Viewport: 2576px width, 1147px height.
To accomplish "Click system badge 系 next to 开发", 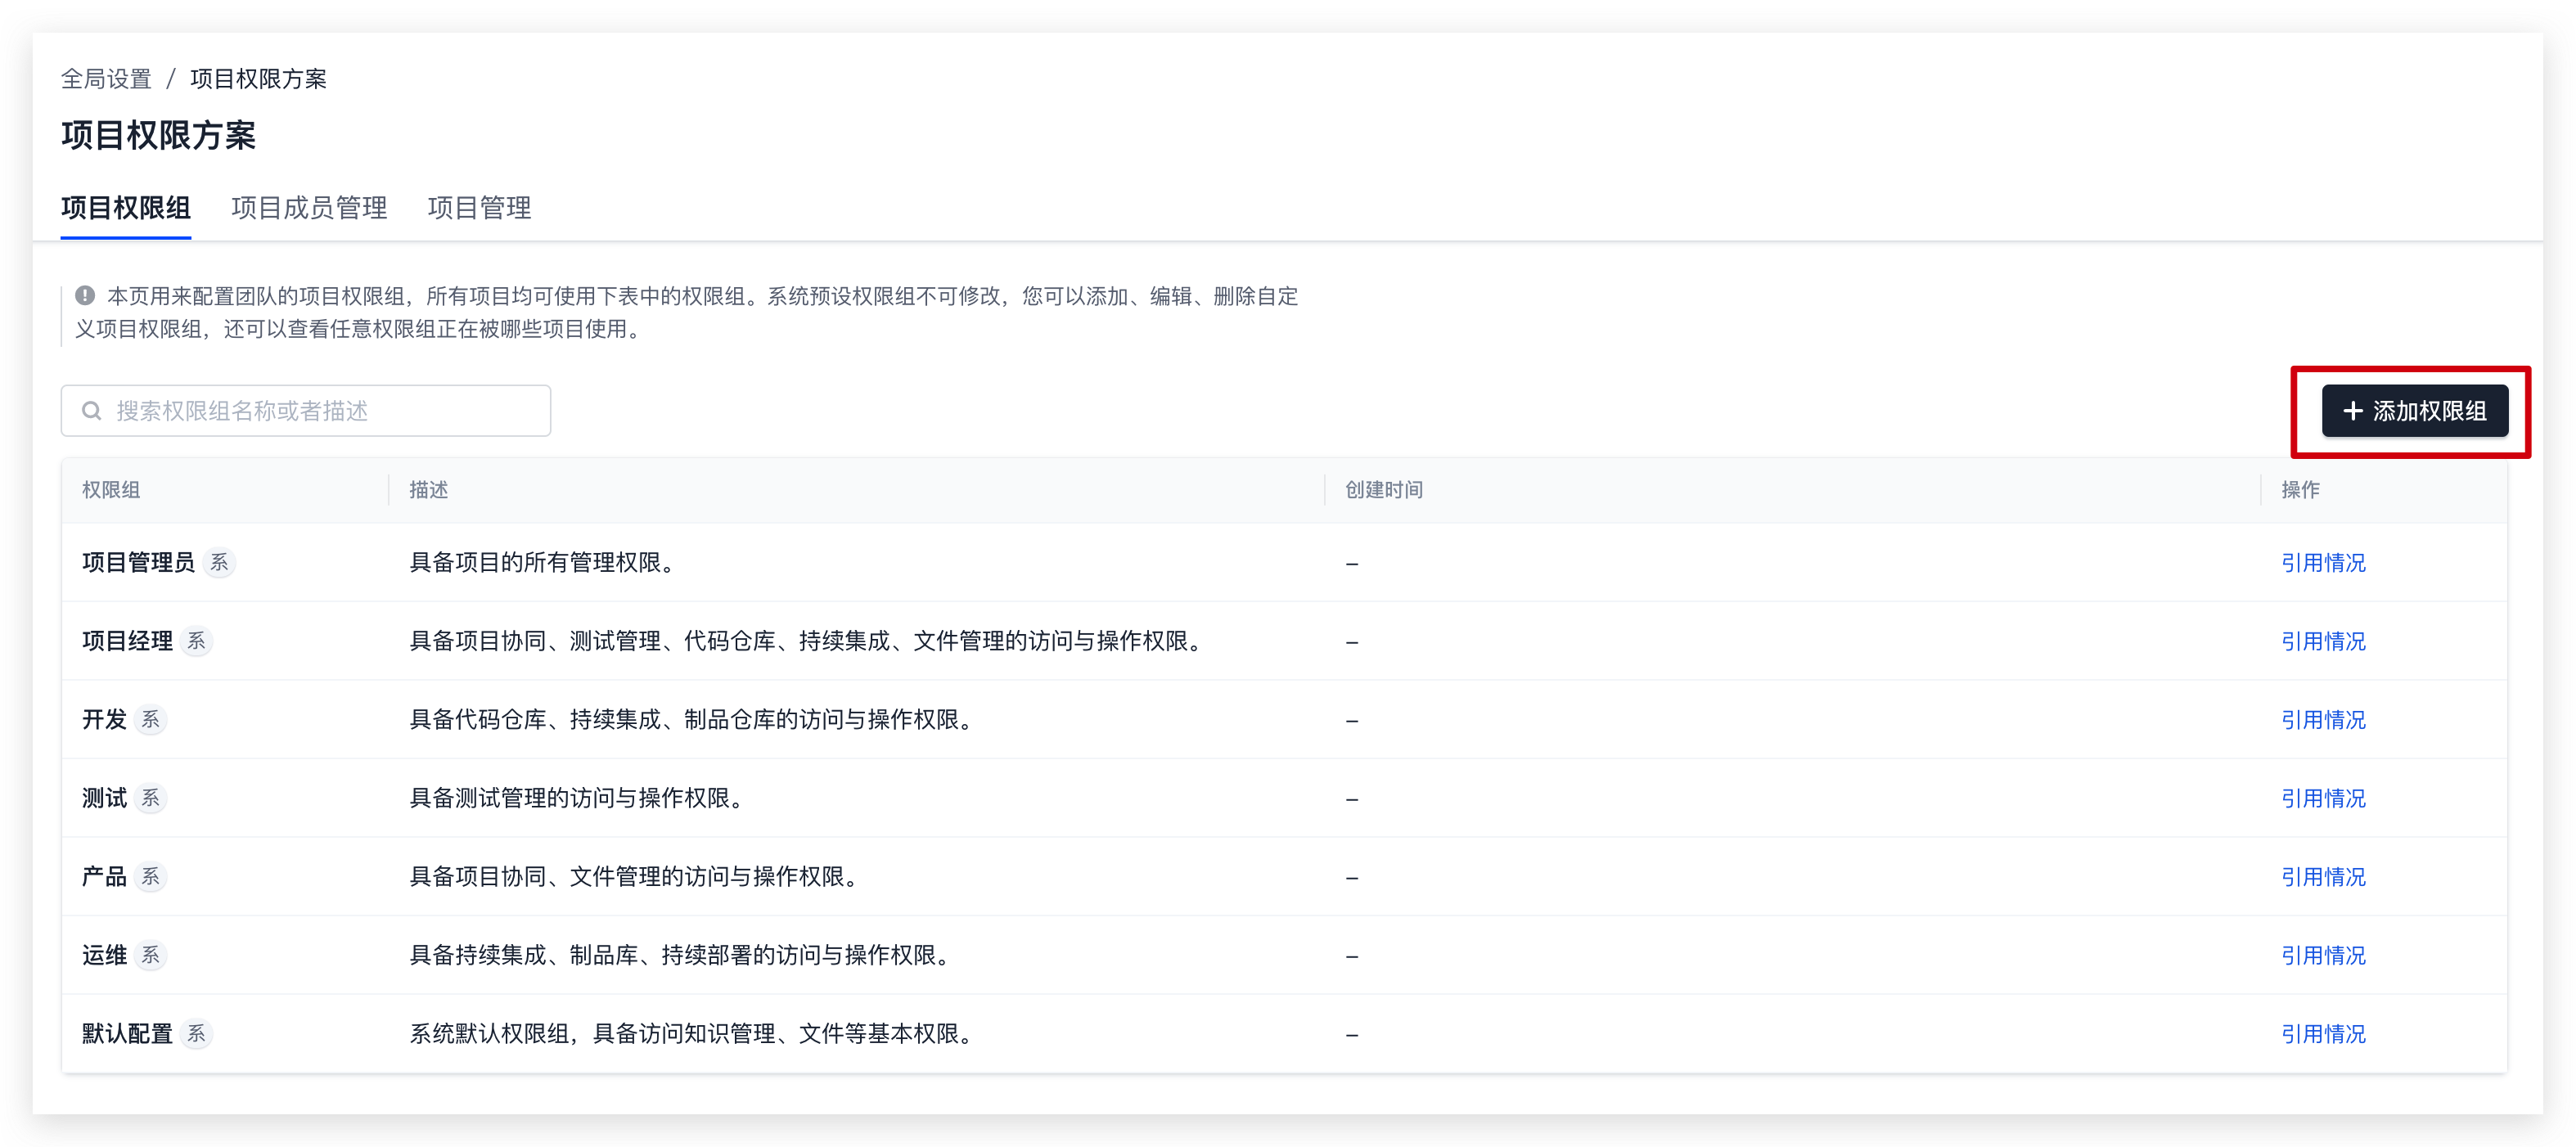I will 150,720.
